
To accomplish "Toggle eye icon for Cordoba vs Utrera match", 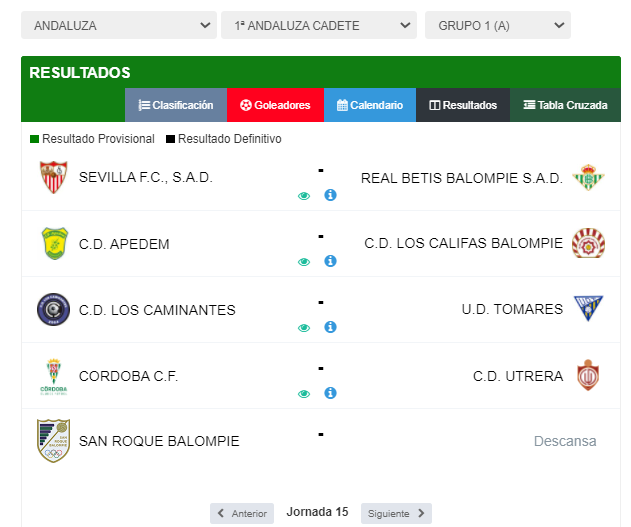I will 304,394.
